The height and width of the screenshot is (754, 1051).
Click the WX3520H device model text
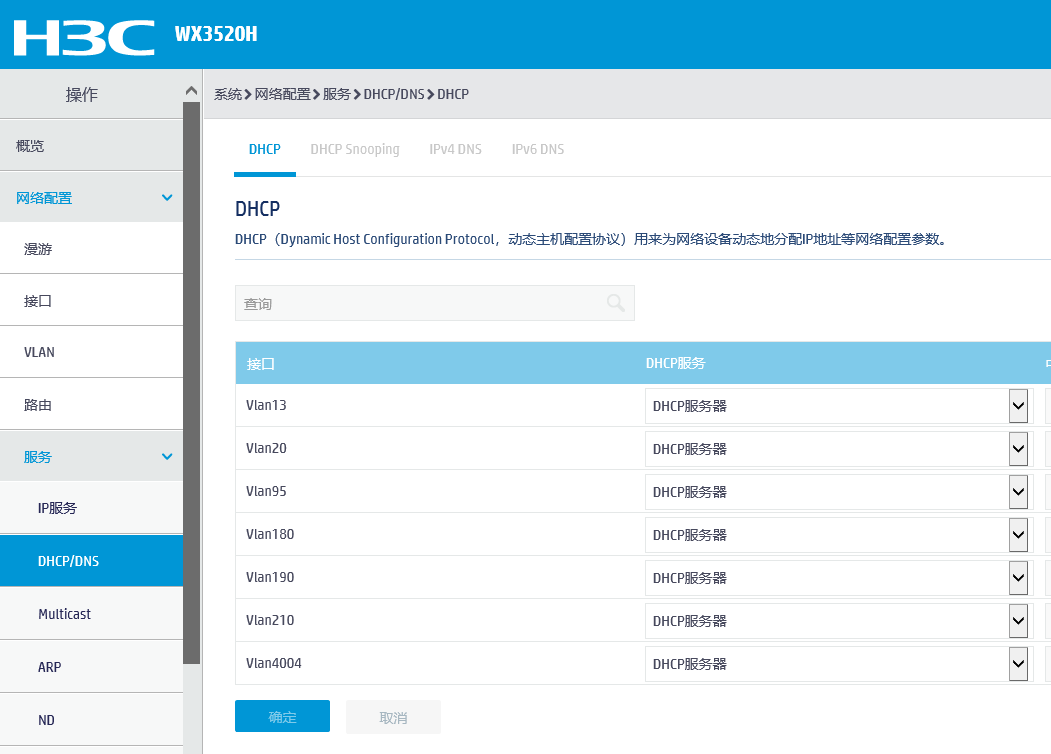[216, 34]
